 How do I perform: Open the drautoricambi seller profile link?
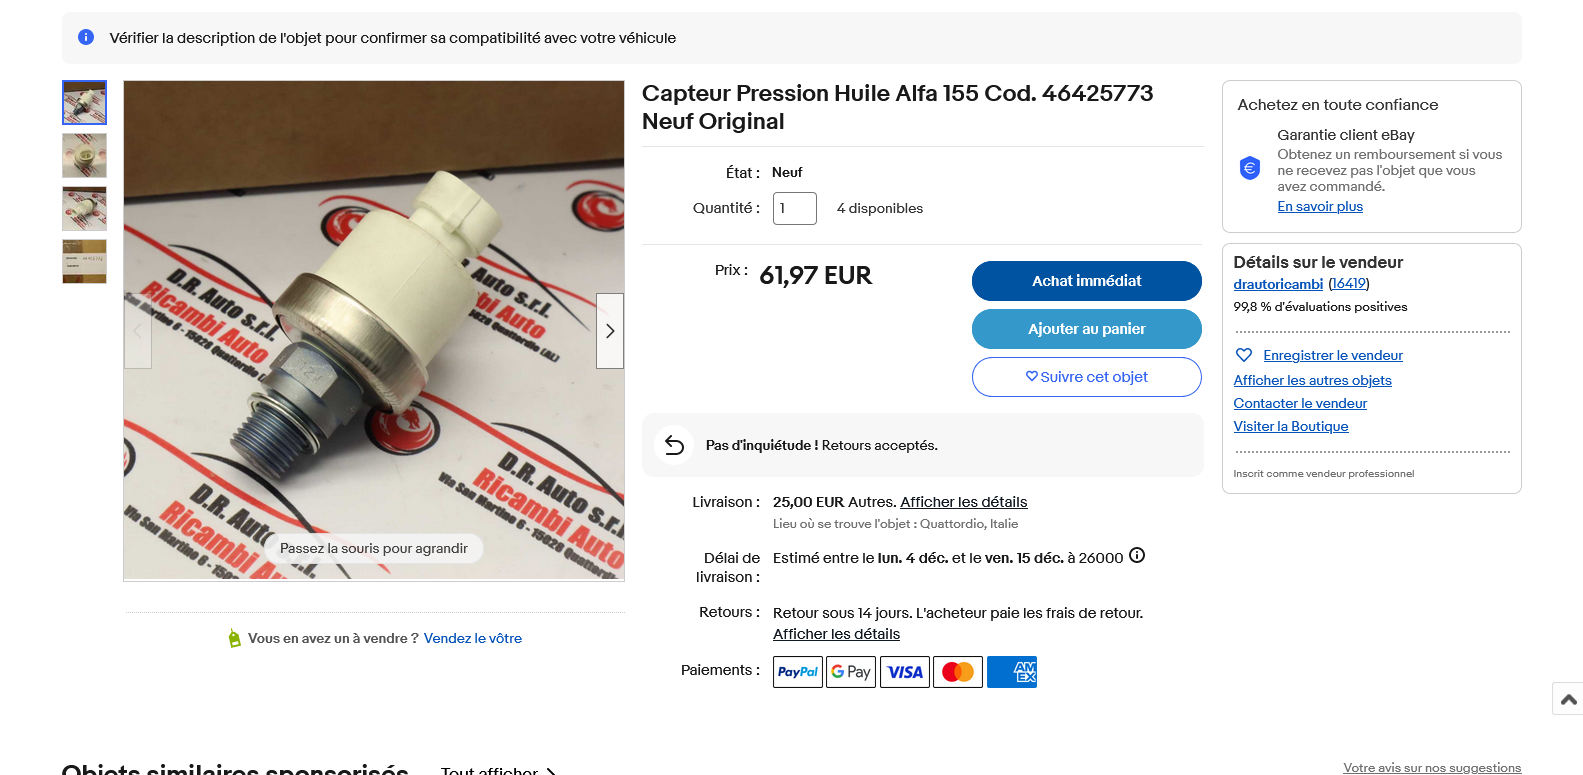coord(1278,284)
